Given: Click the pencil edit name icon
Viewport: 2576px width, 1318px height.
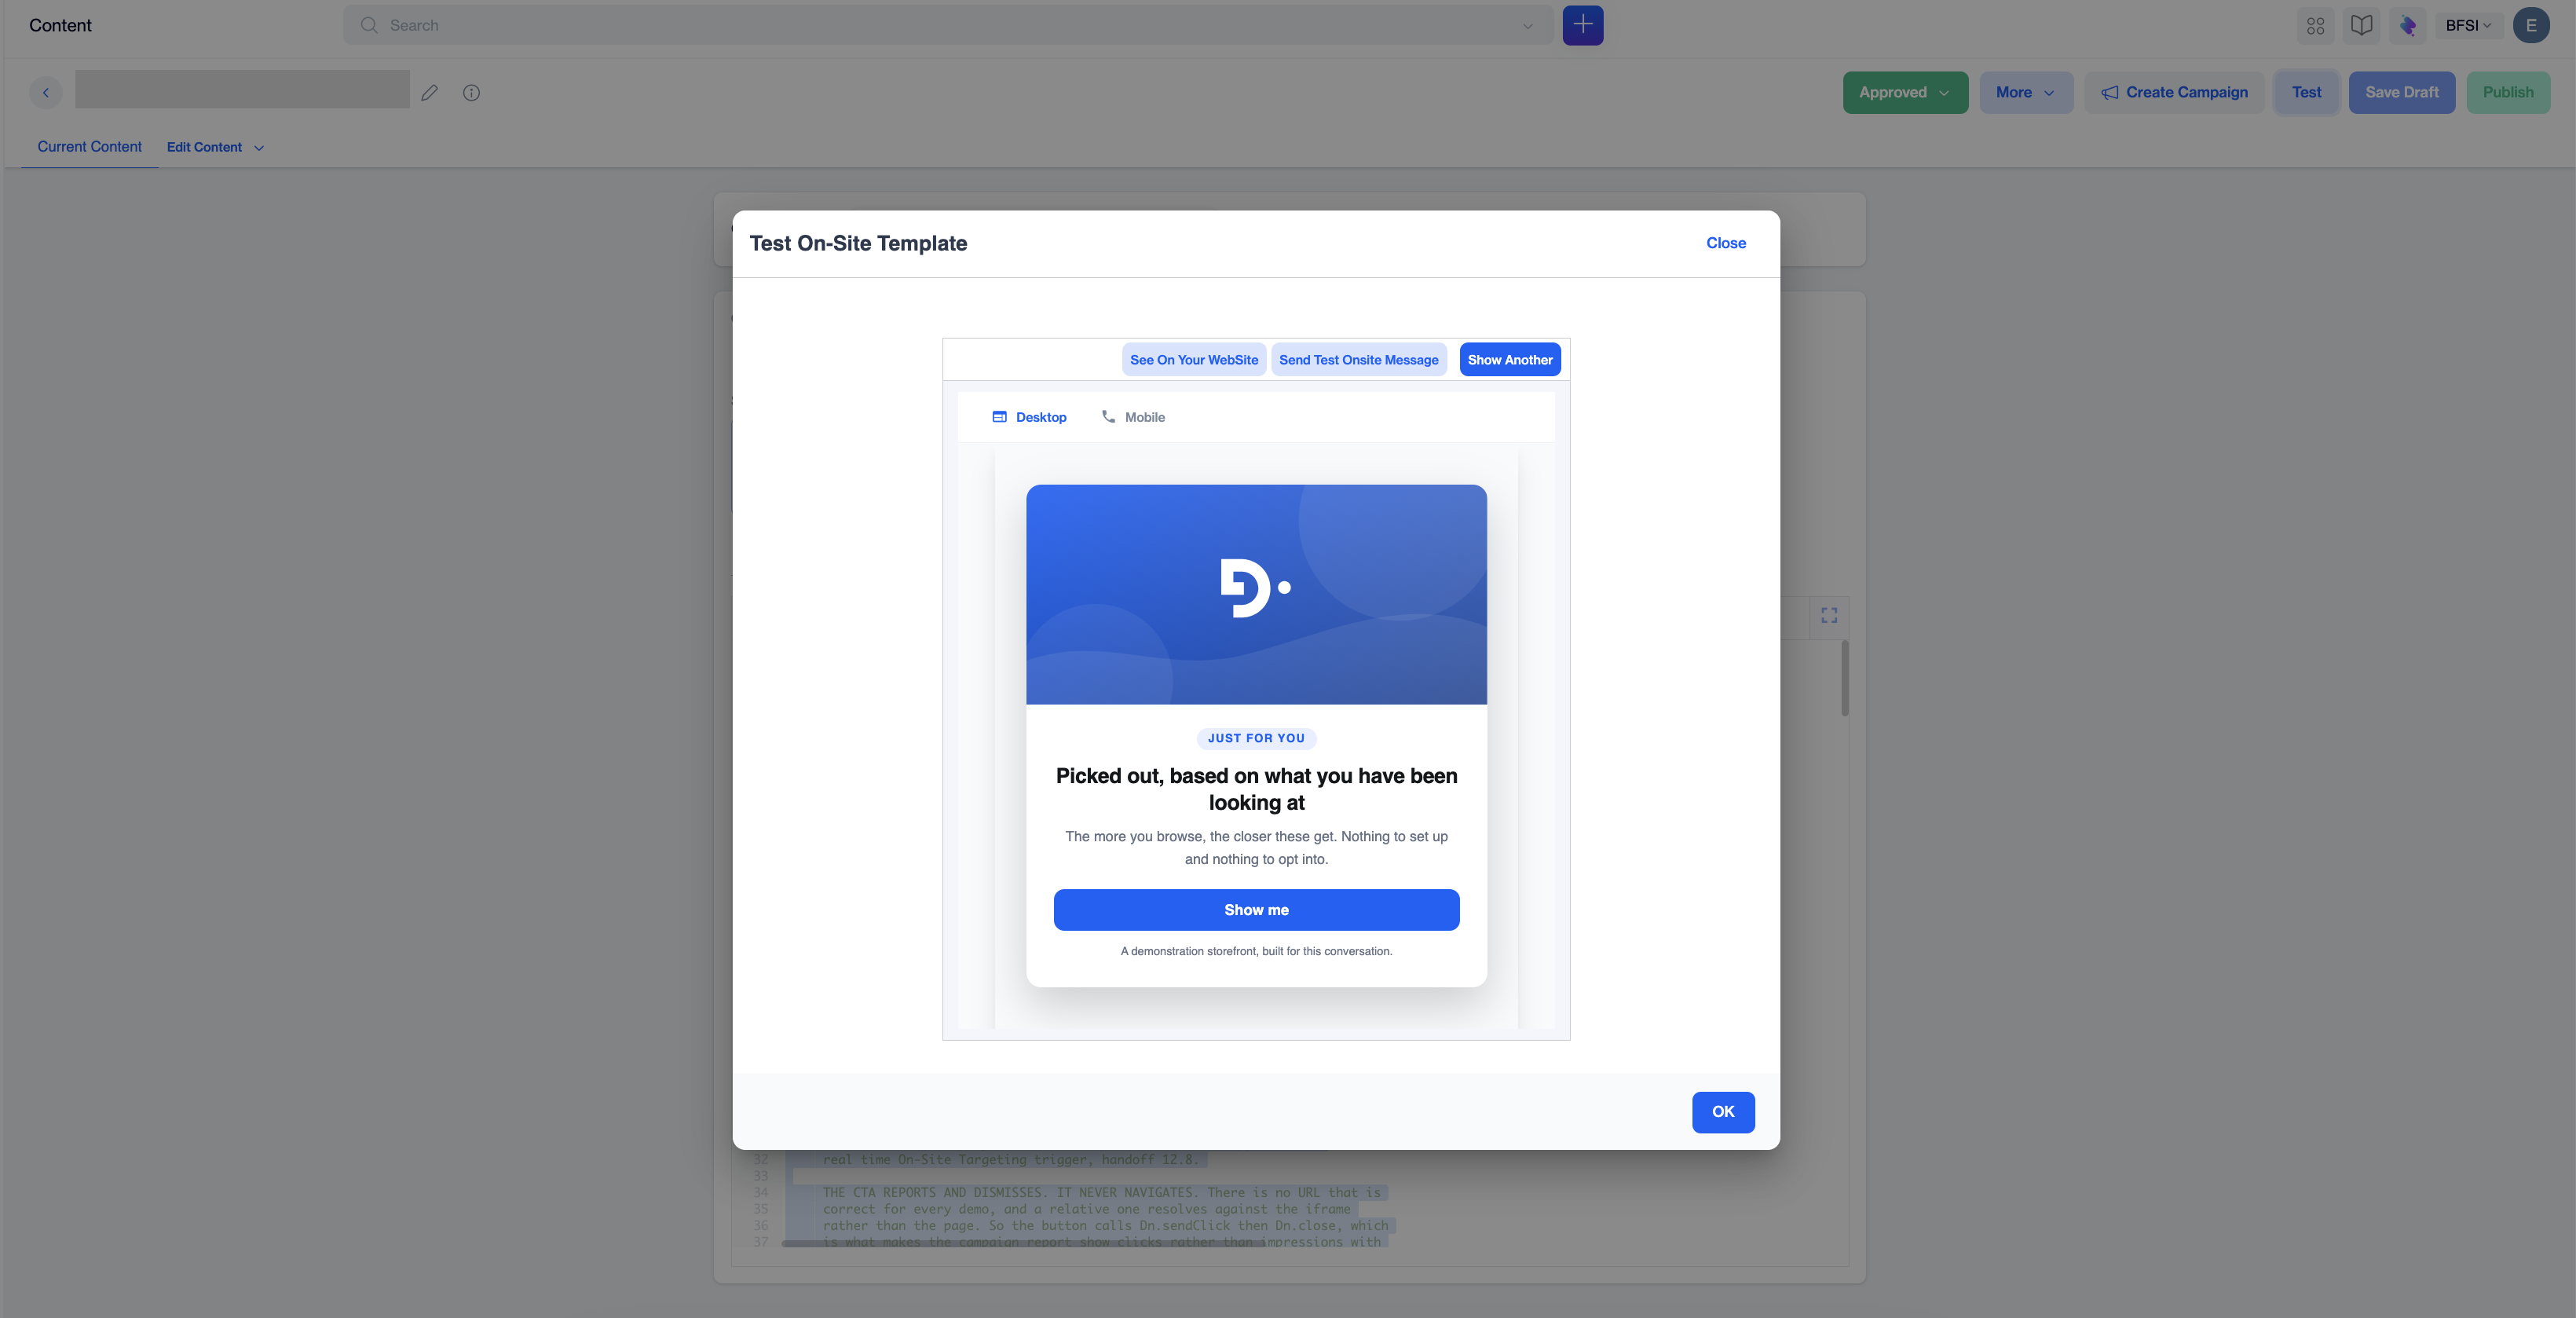Looking at the screenshot, I should coord(430,92).
